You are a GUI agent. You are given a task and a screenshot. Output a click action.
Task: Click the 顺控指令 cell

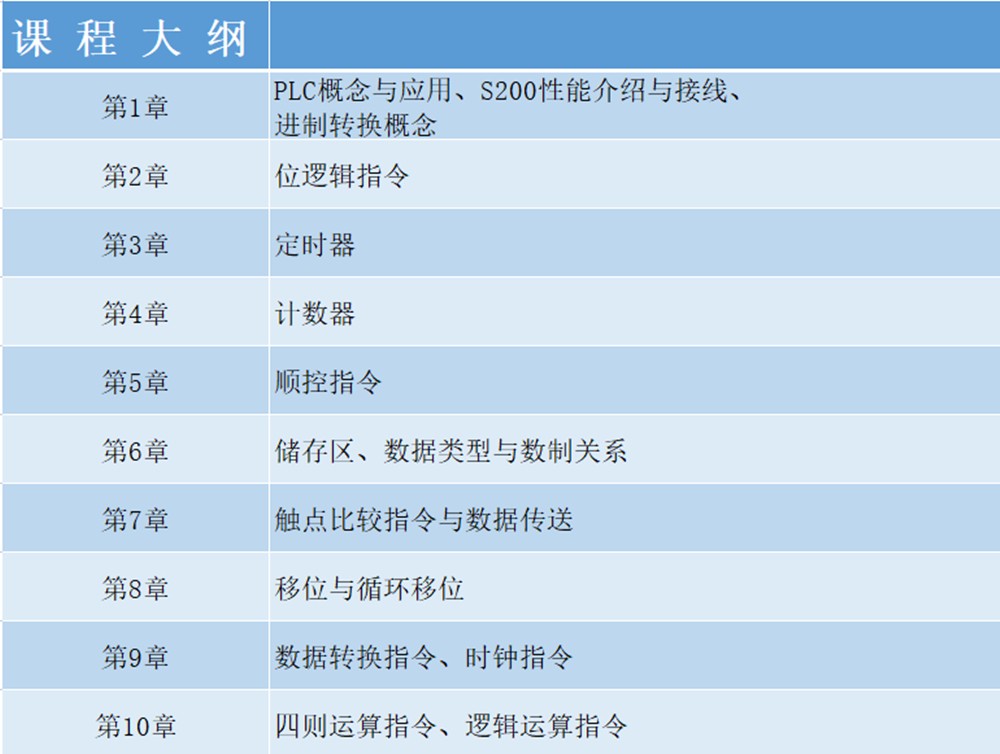(x=635, y=381)
